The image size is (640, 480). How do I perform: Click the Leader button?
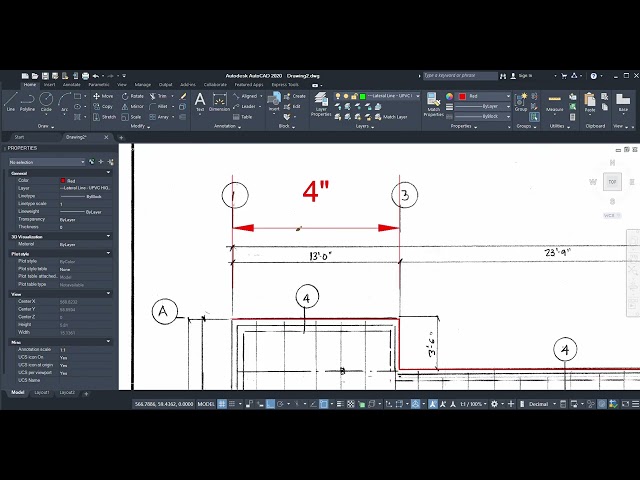(244, 107)
